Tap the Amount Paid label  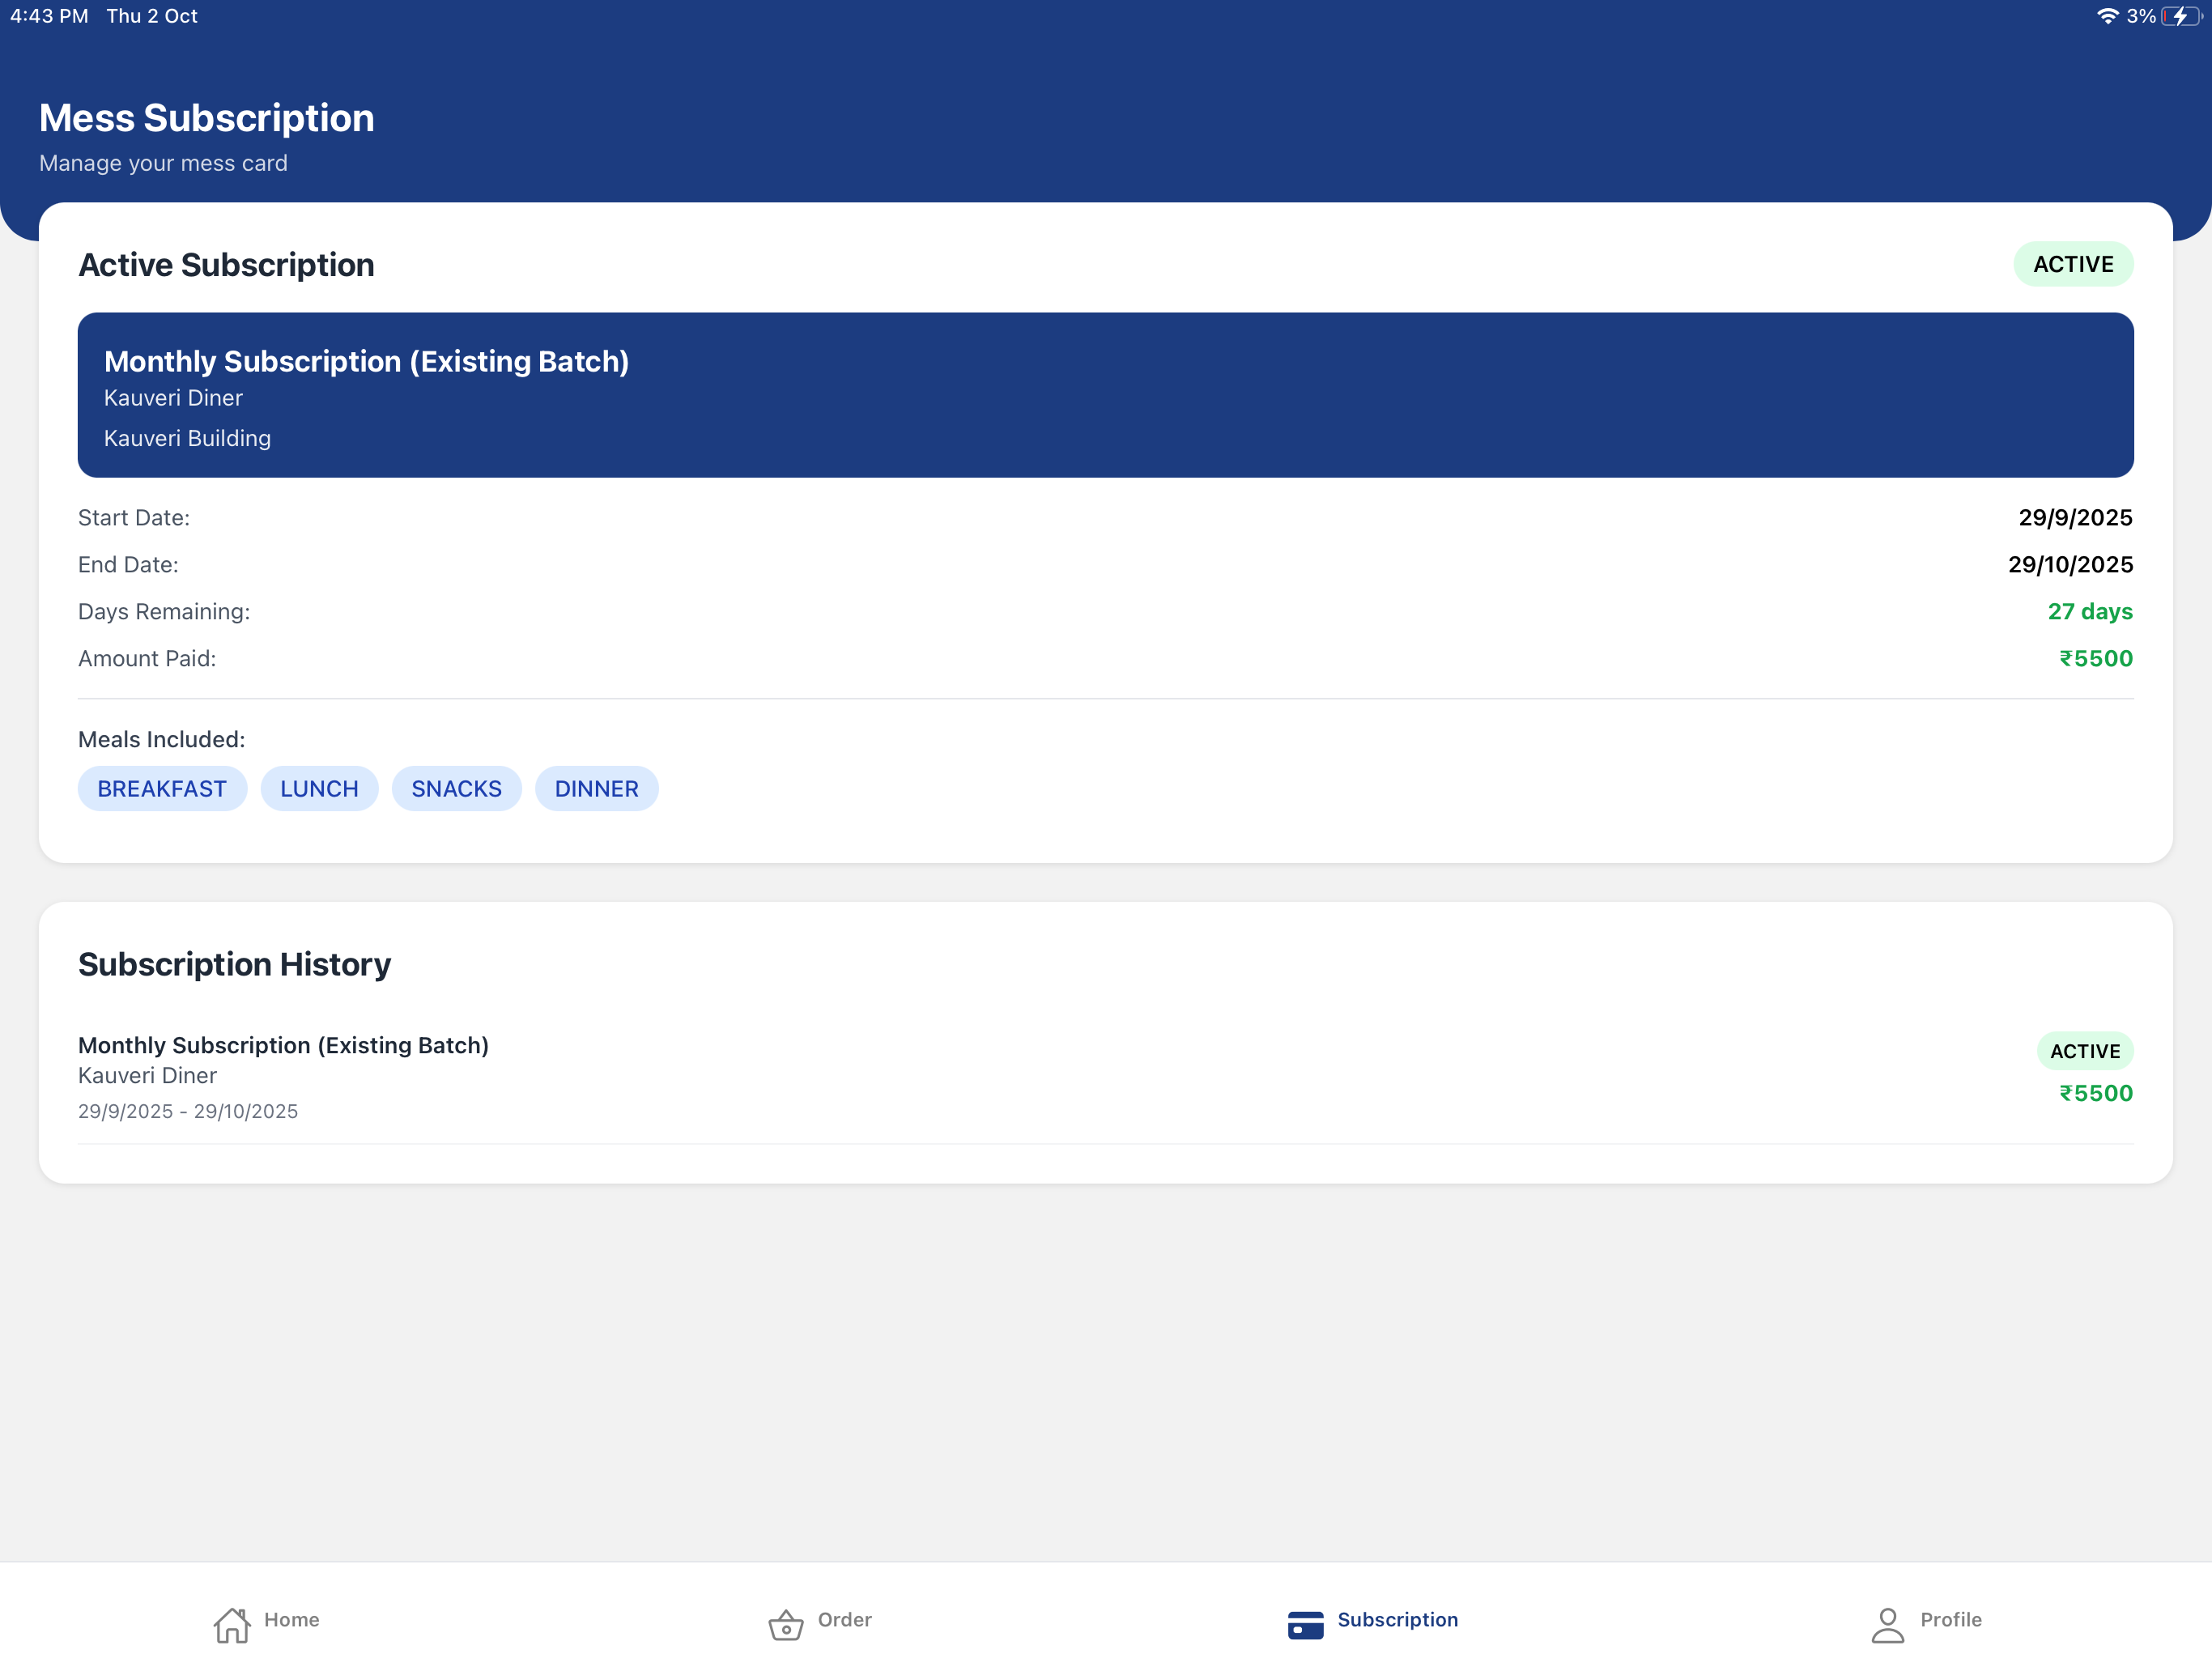(147, 659)
